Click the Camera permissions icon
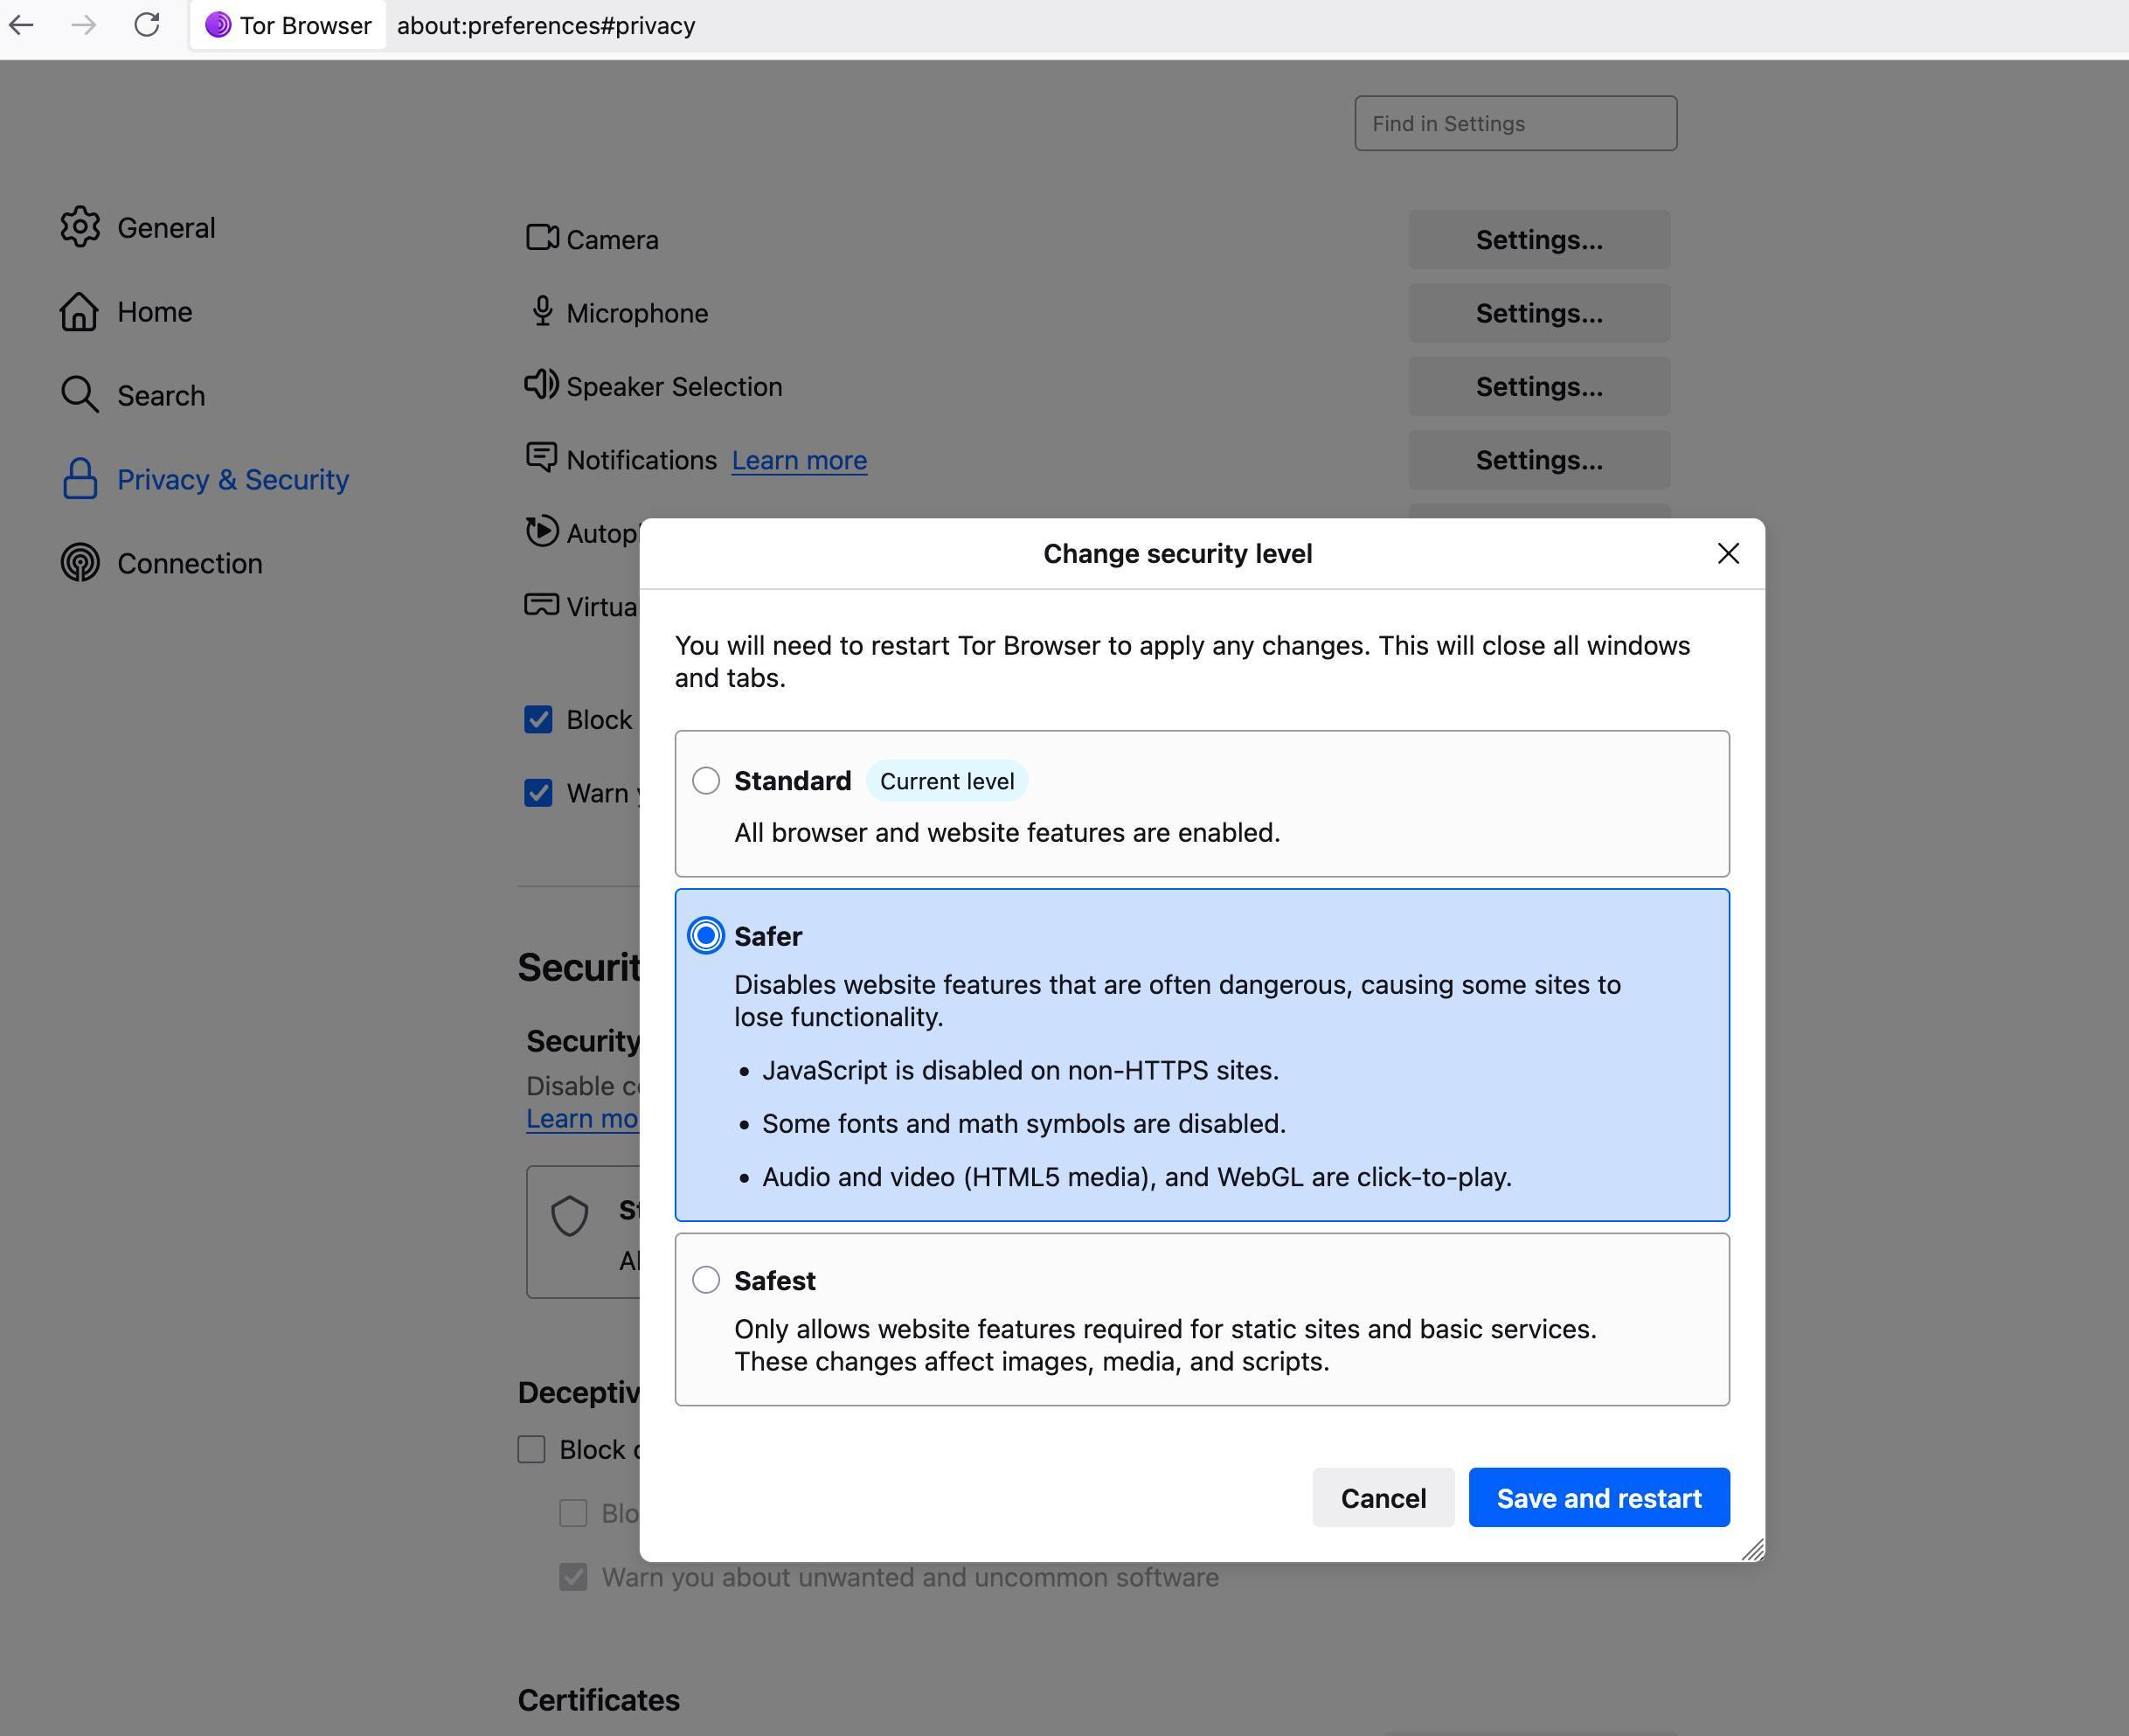The height and width of the screenshot is (1736, 2129). click(x=540, y=238)
